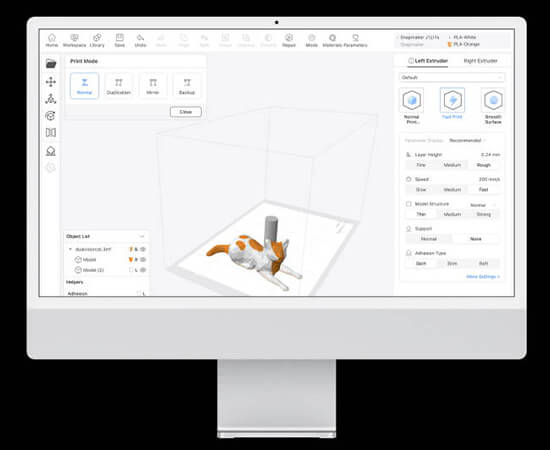Open the Snapmaker machine selector
Screen dimensions: 550x450
(x=418, y=40)
